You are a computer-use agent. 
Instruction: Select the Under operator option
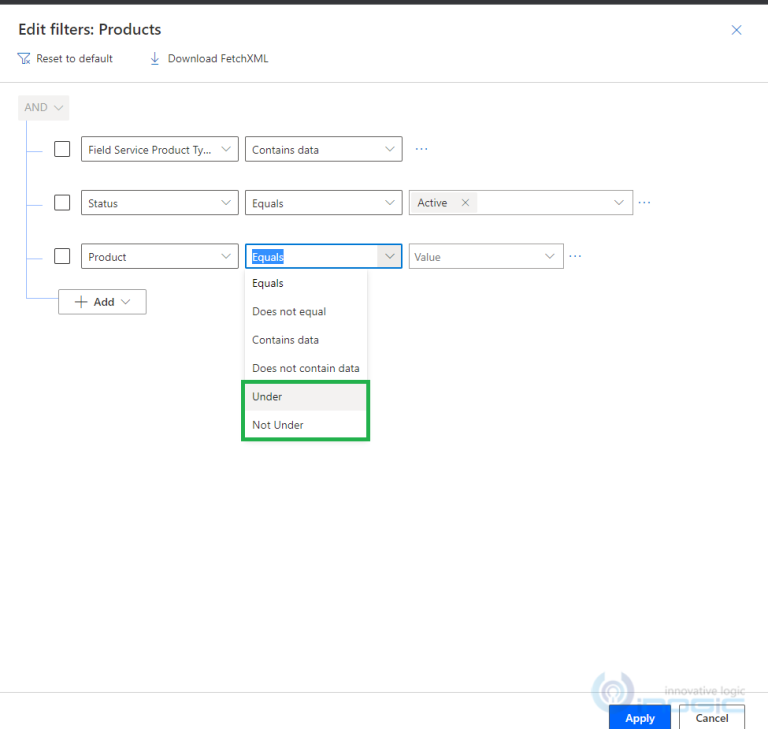268,397
